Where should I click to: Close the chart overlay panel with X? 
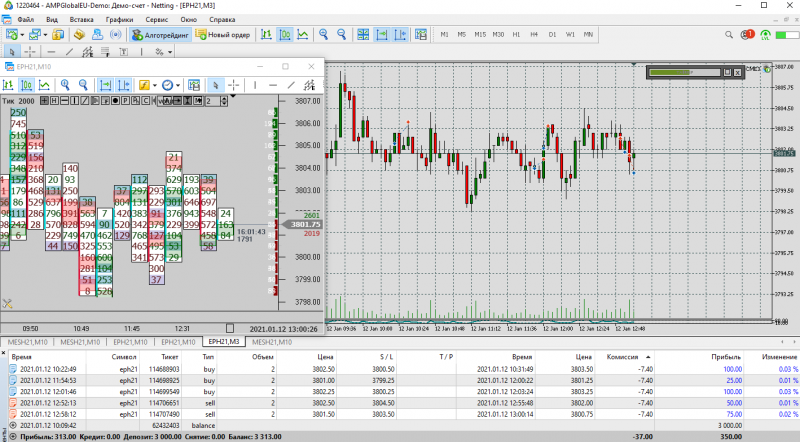(x=737, y=72)
